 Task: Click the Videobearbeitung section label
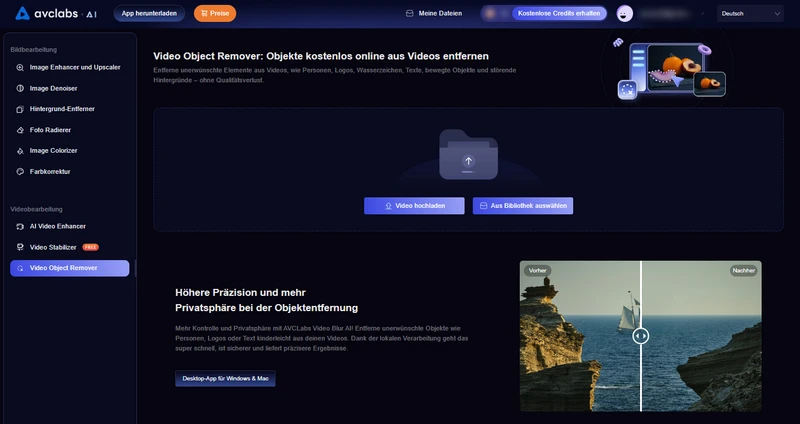(36, 209)
